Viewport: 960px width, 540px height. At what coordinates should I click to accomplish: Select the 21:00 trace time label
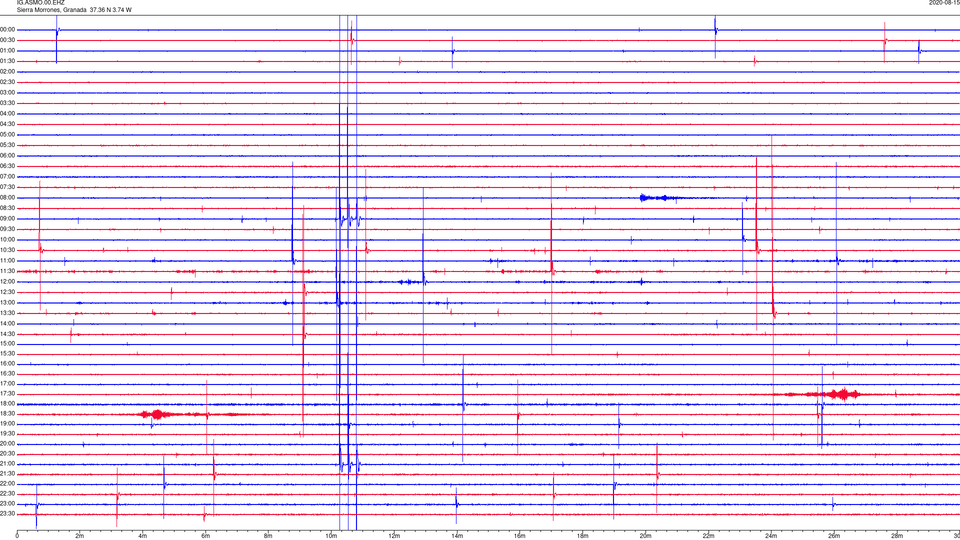click(8, 464)
